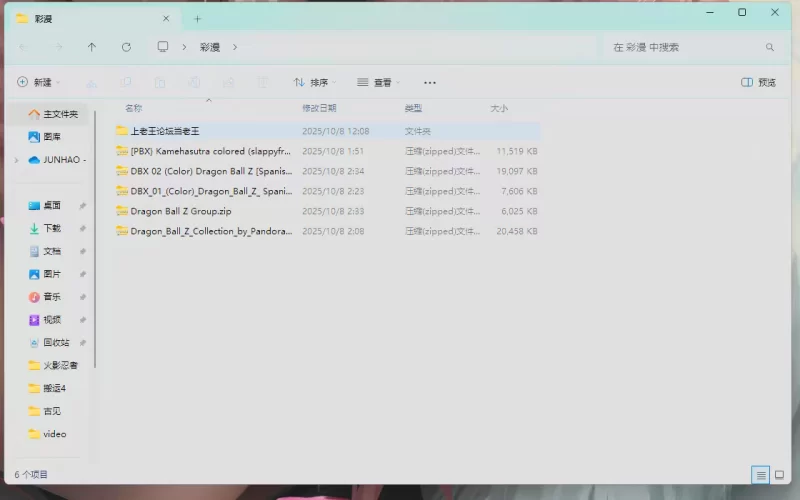Open the See more ellipsis menu
800x500 pixels.
point(430,83)
